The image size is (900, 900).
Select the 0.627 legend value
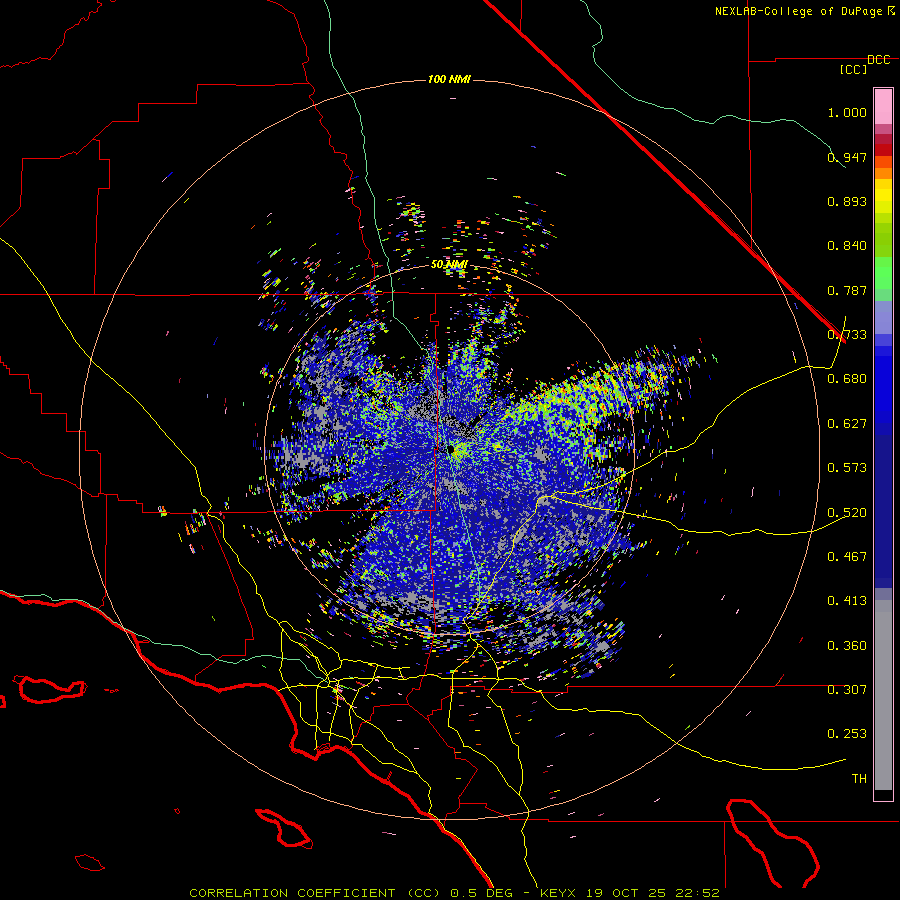coord(847,424)
